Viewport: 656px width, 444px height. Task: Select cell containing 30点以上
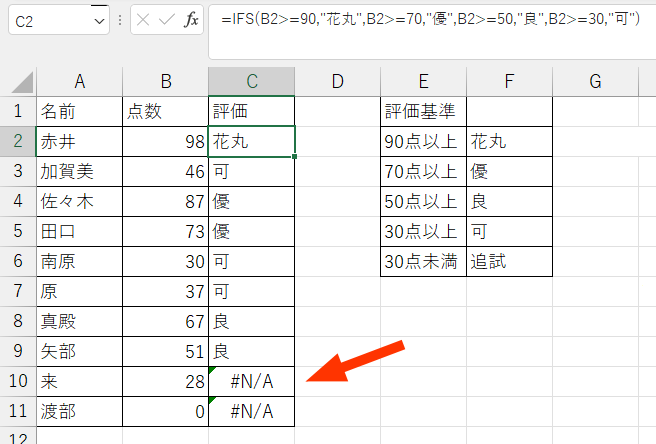click(x=423, y=231)
